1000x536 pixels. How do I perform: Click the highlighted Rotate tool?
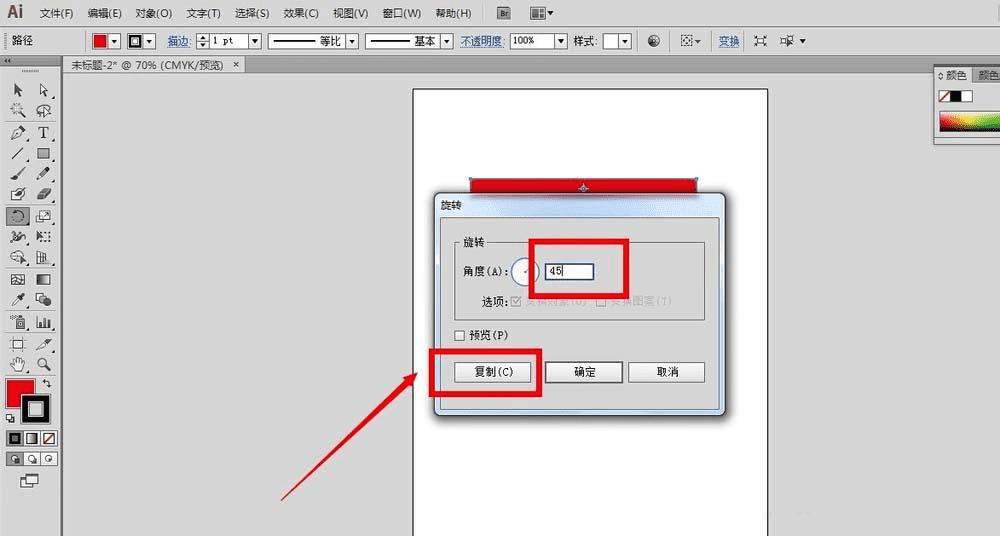click(x=18, y=216)
